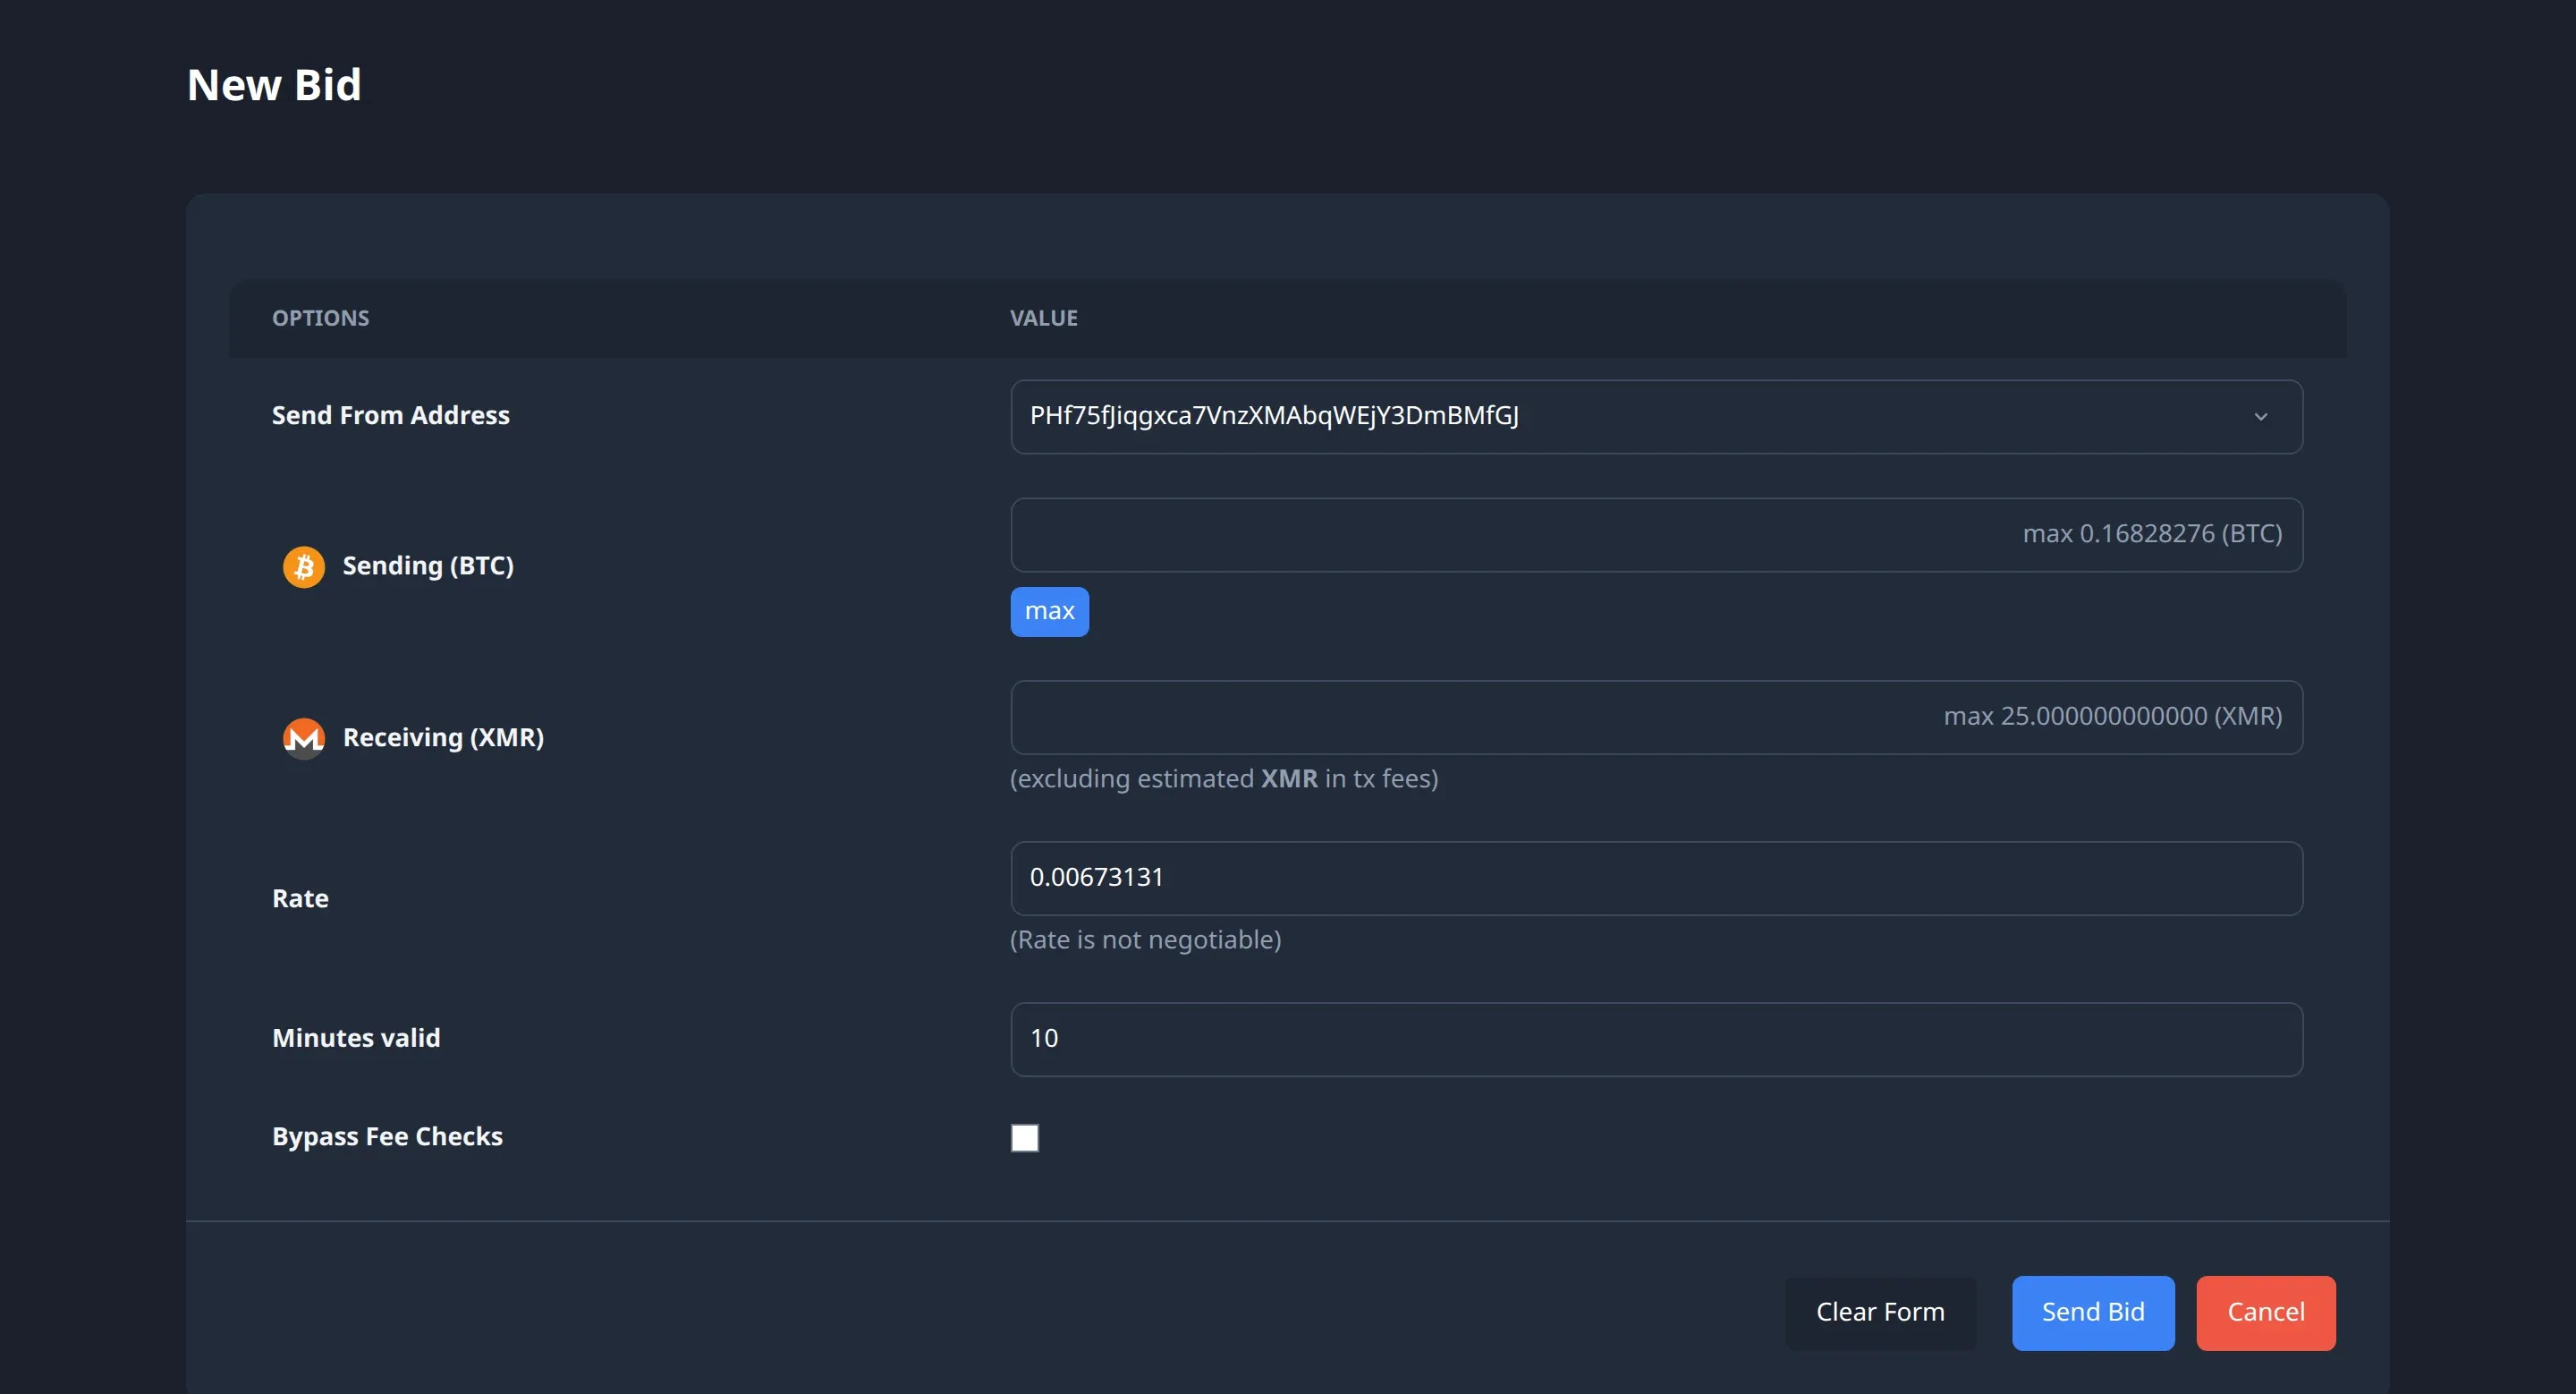
Task: Open the Send From Address dropdown
Action: point(1656,416)
